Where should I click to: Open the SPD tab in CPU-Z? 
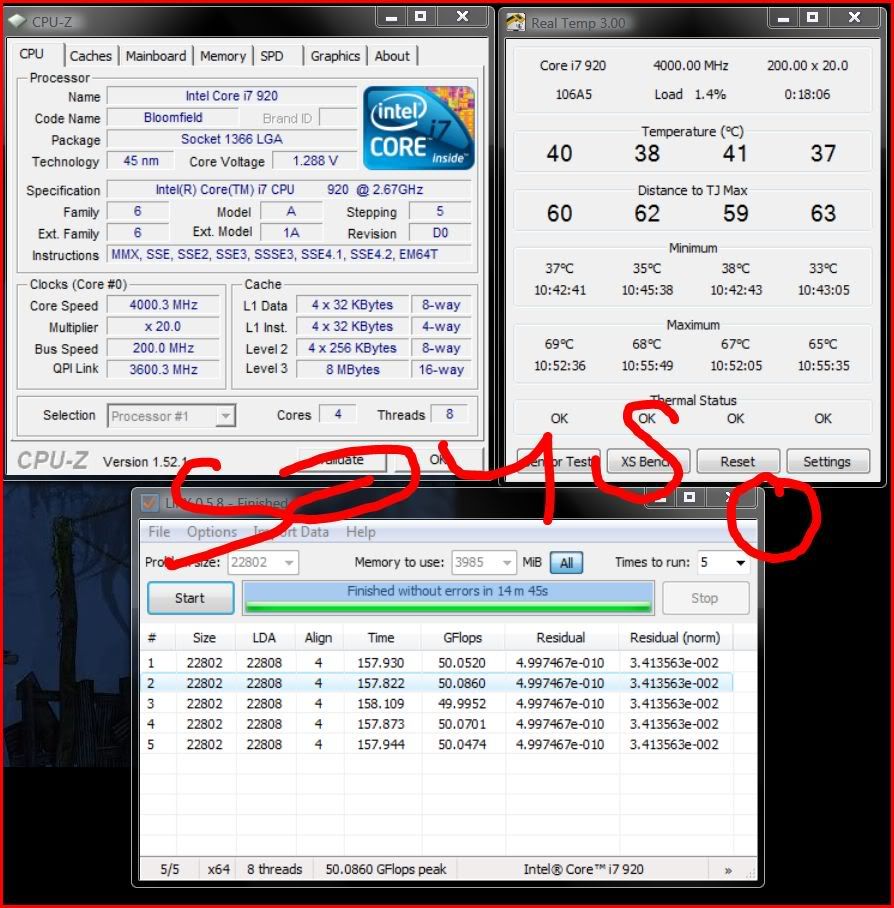click(271, 56)
